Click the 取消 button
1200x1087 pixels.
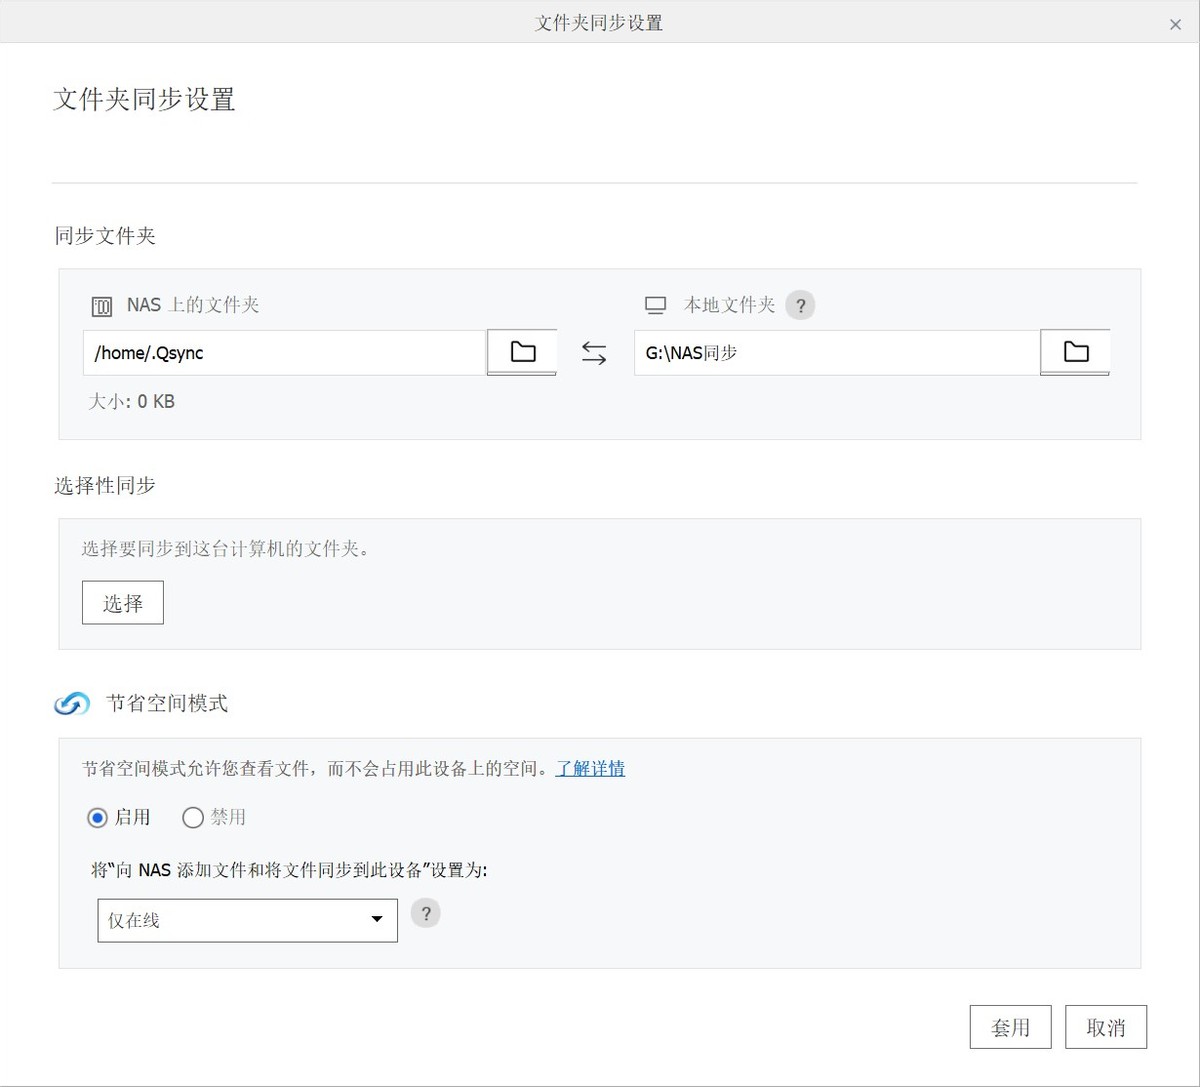point(1105,1027)
